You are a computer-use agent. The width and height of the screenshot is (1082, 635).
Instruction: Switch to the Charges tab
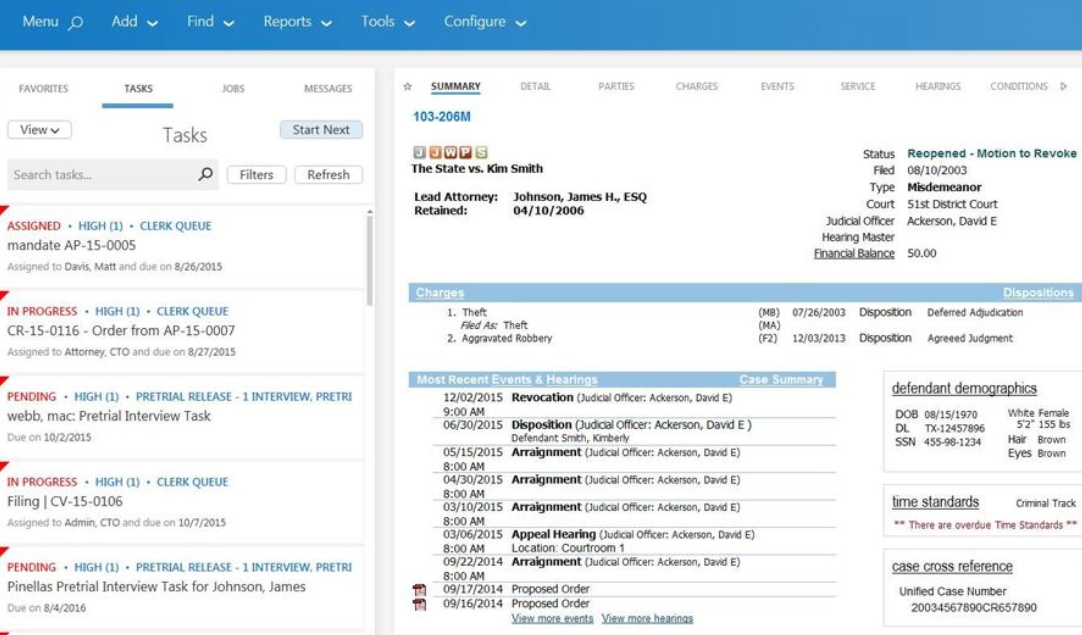click(x=696, y=86)
